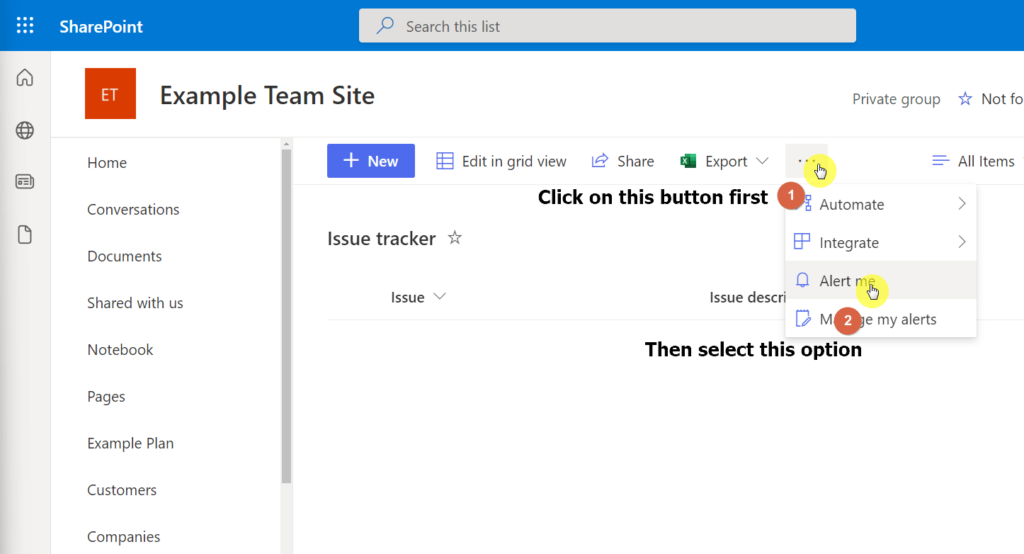This screenshot has height=554, width=1024.
Task: Open Example Plan navigation link
Action: tap(131, 444)
